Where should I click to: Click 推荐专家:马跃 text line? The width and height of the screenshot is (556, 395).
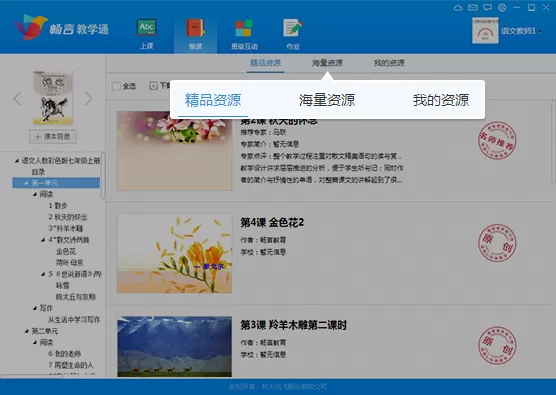click(263, 132)
